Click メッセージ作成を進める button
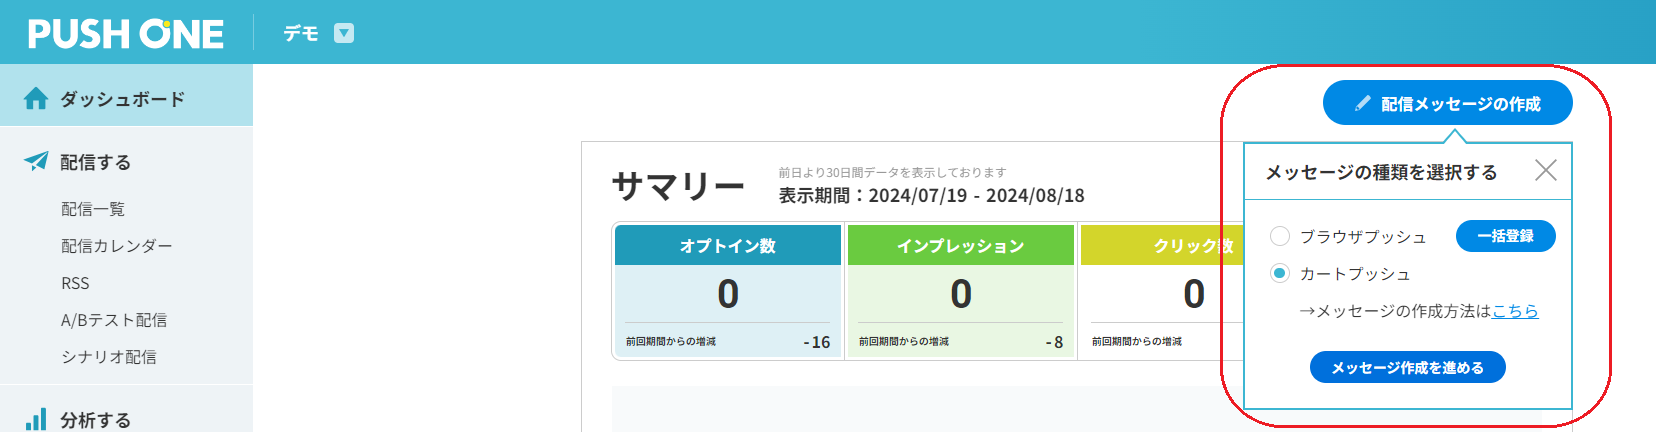 tap(1408, 367)
